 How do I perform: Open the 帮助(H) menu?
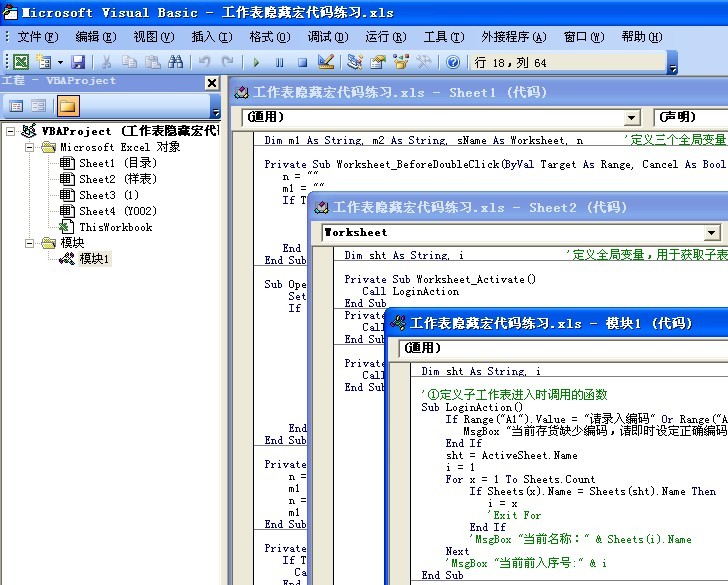tap(642, 36)
